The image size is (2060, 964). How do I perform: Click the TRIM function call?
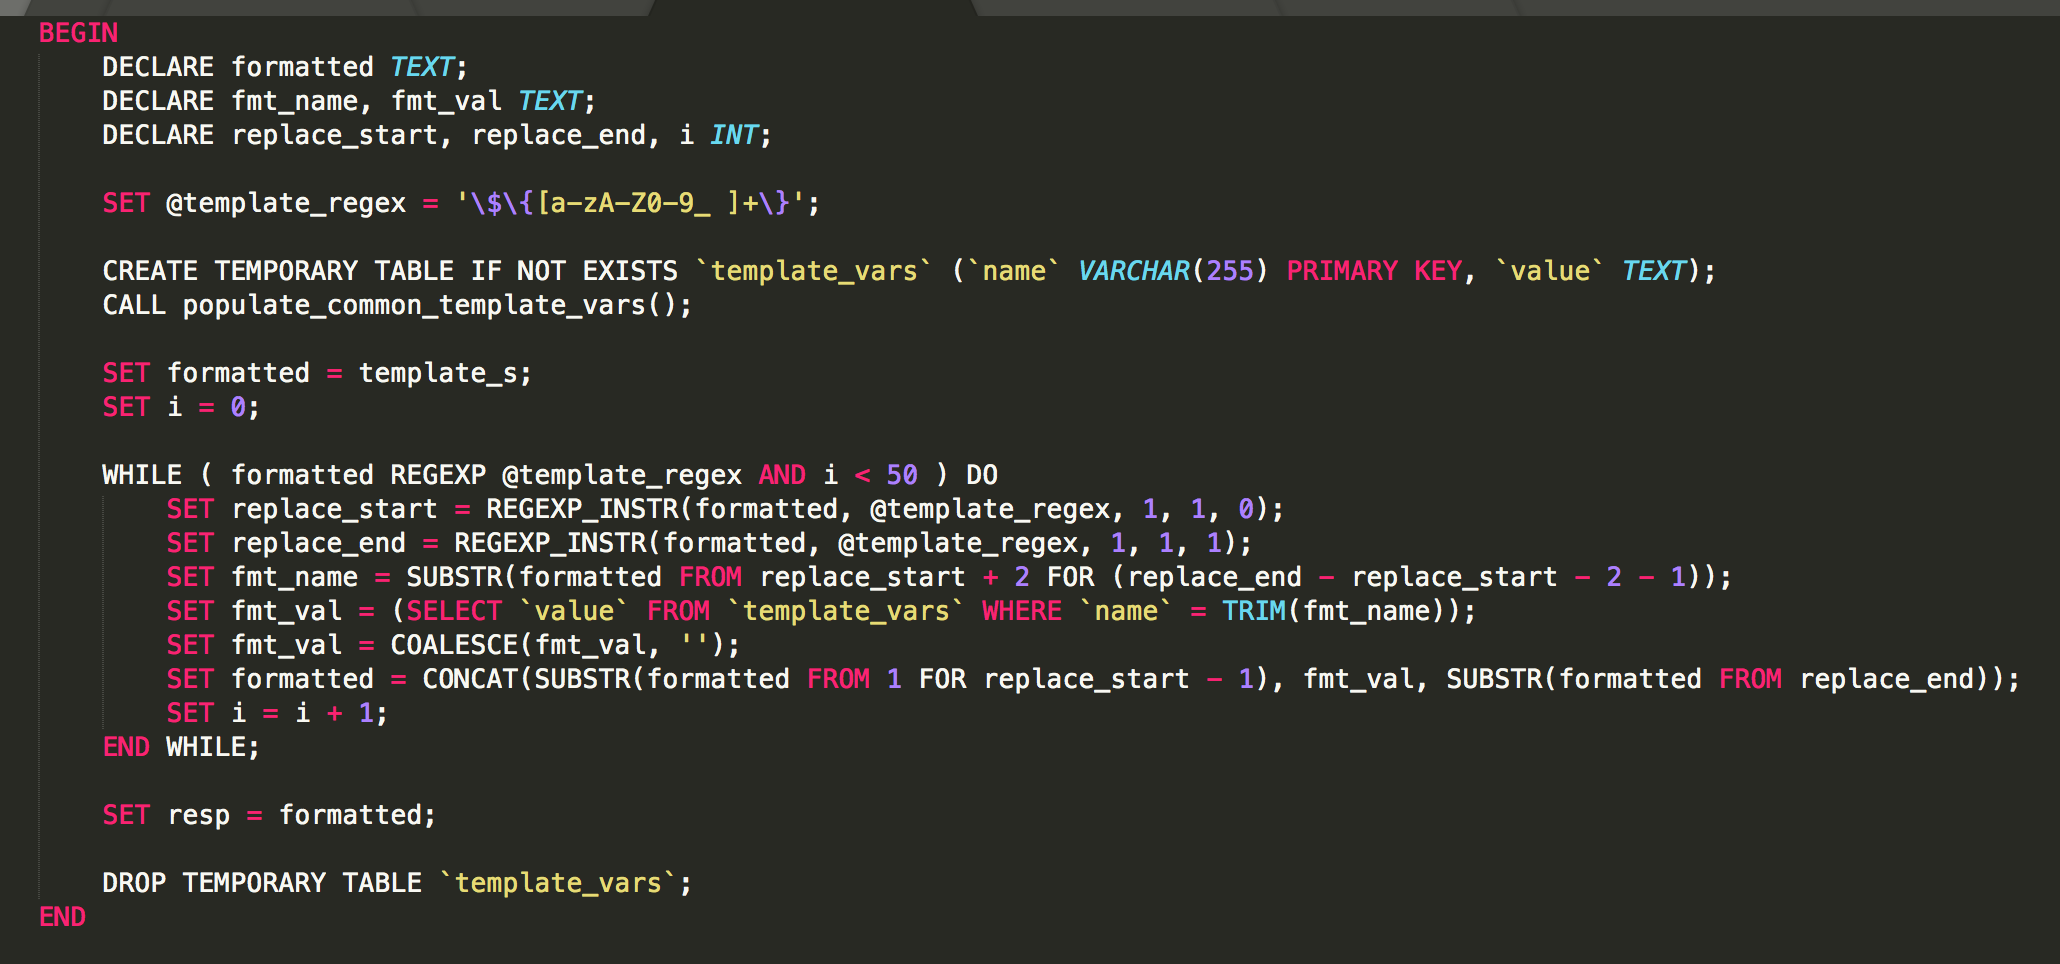[x=1253, y=611]
